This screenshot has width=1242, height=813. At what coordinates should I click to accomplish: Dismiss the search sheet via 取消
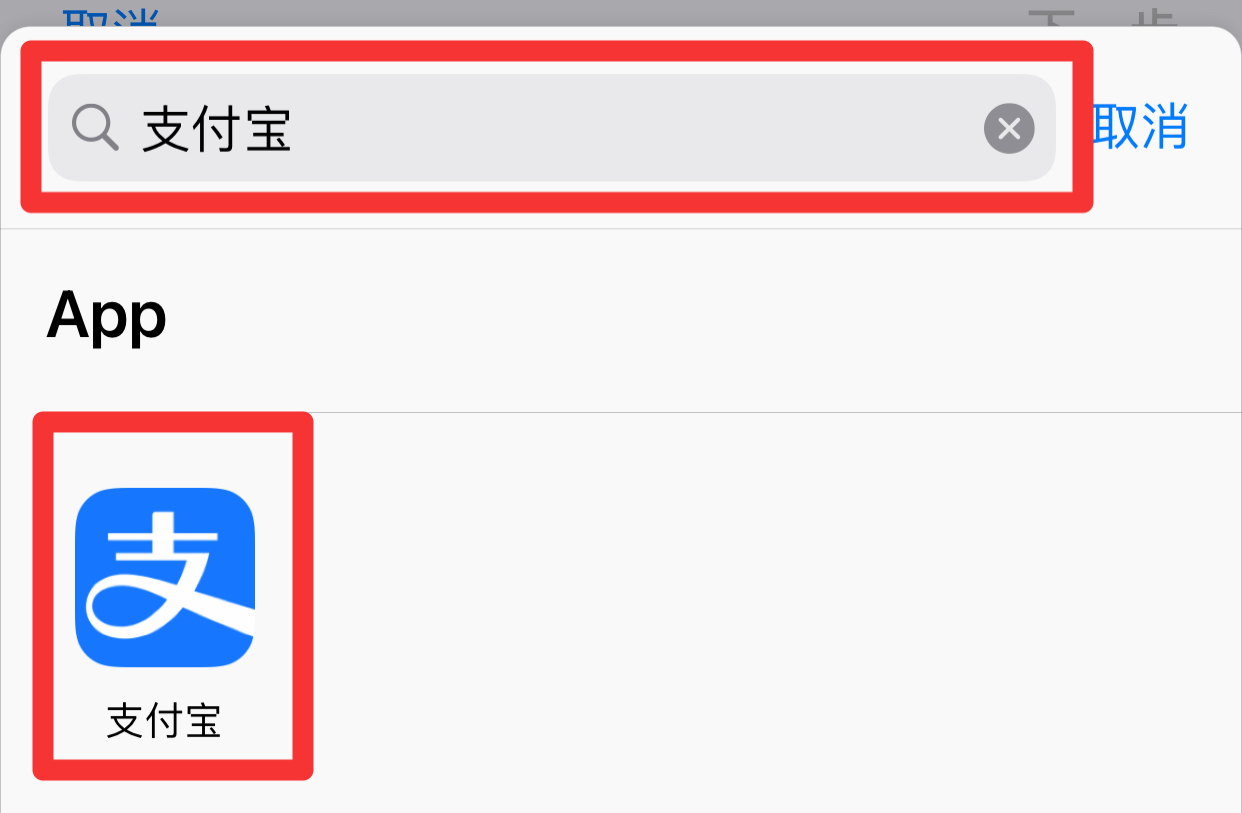click(1140, 127)
